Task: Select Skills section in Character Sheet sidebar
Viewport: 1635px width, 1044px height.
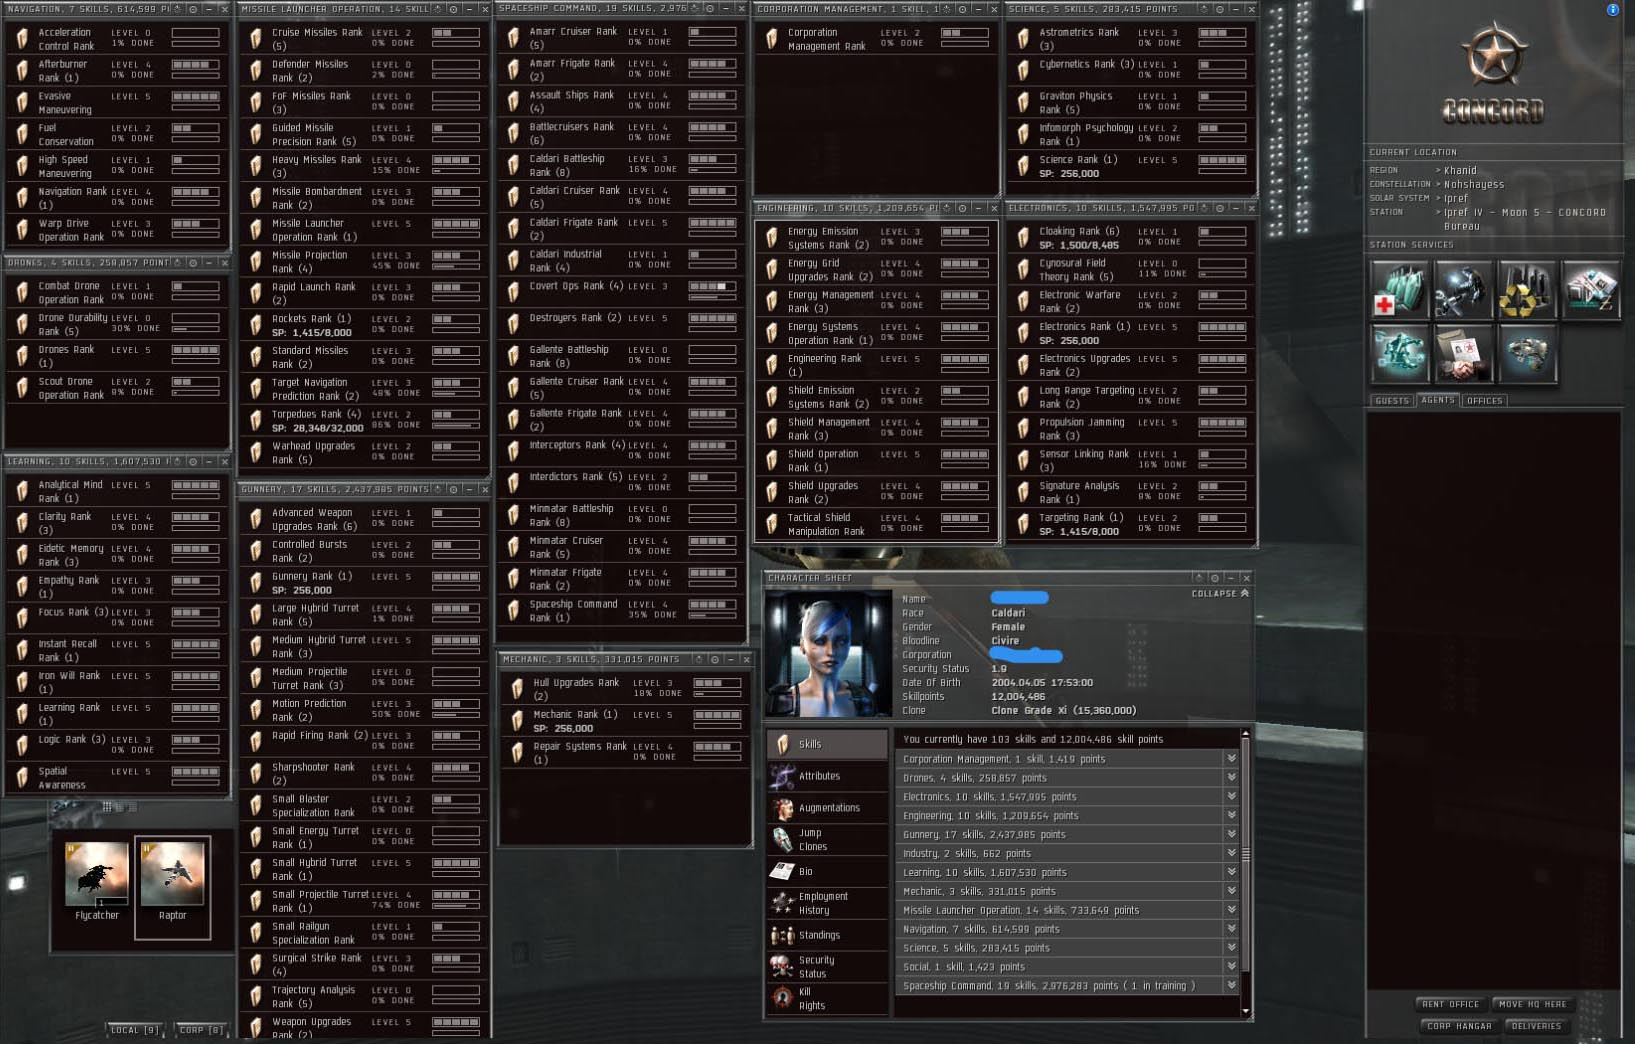Action: [x=827, y=744]
